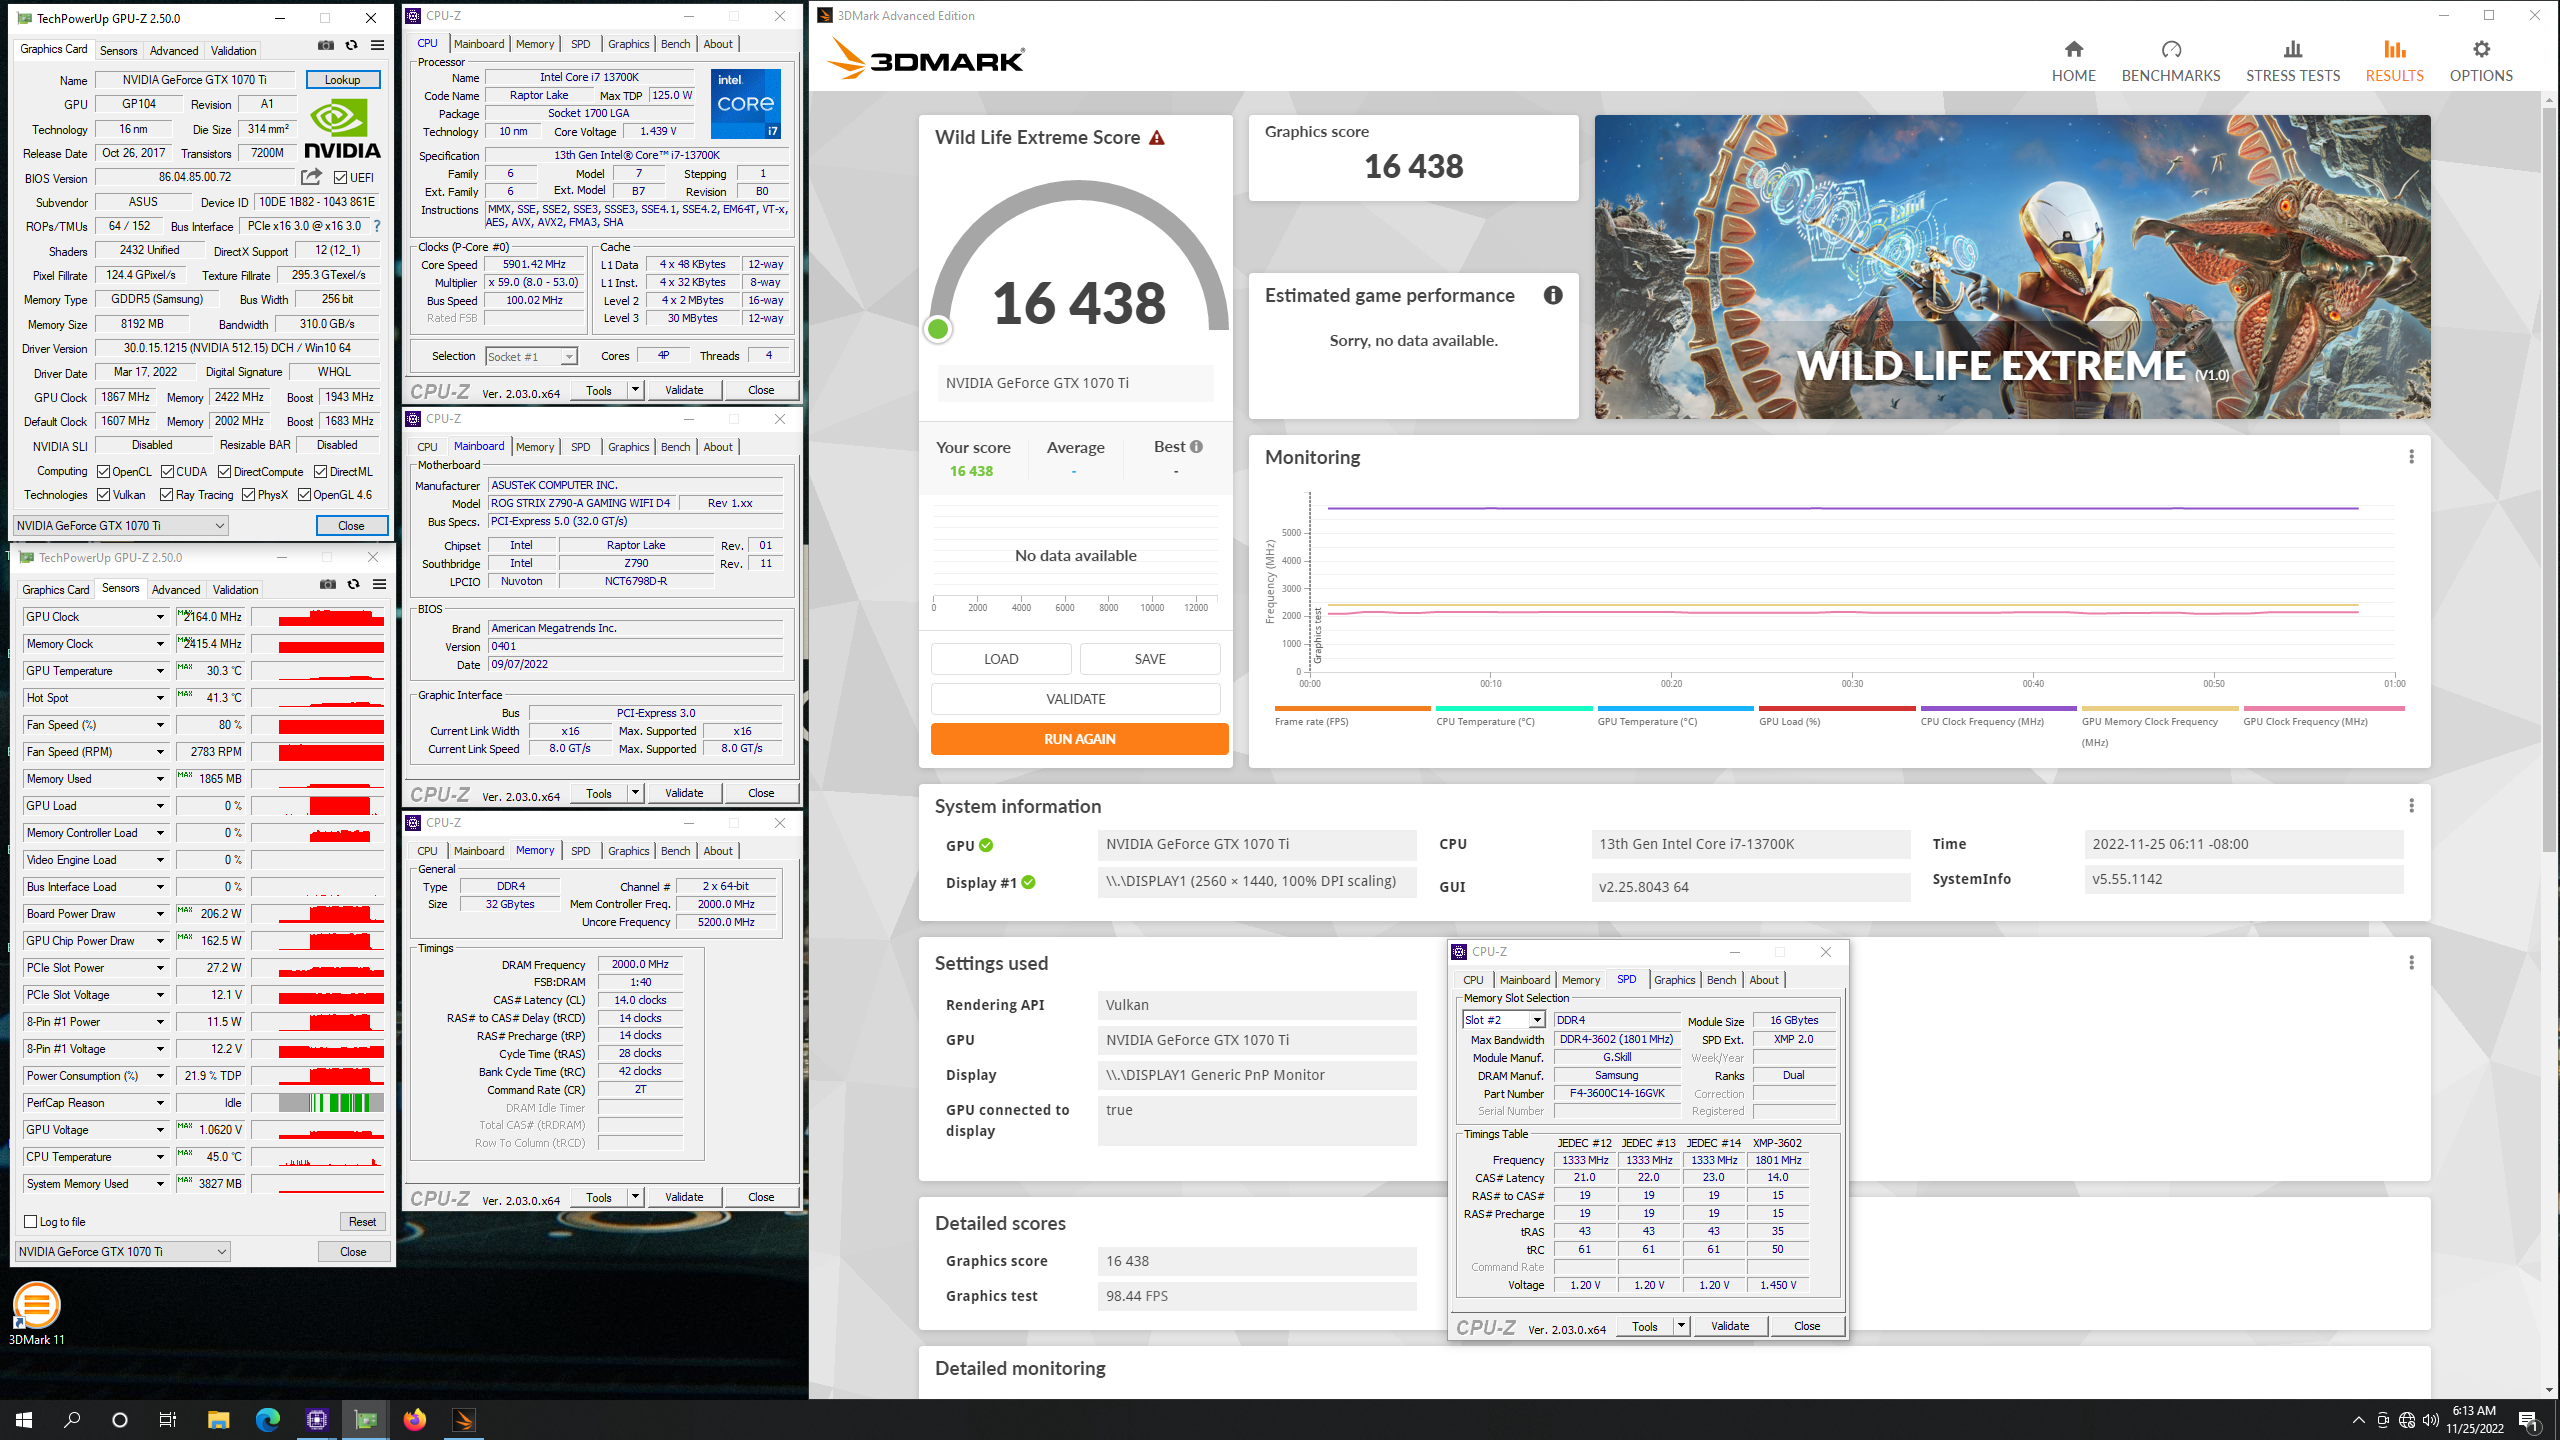Open GPU Clock sensor dropdown arrow
The image size is (2560, 1440).
[x=159, y=617]
